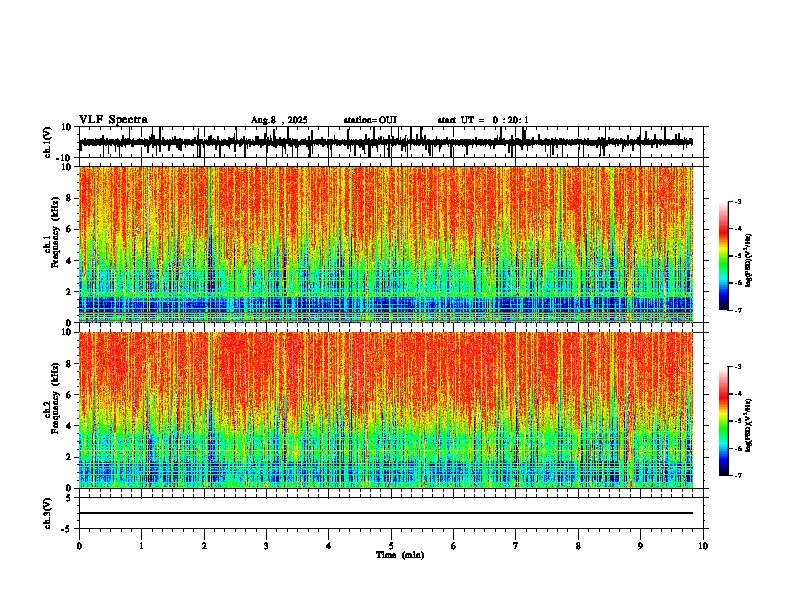Click the time axis tick label '7'

click(516, 546)
